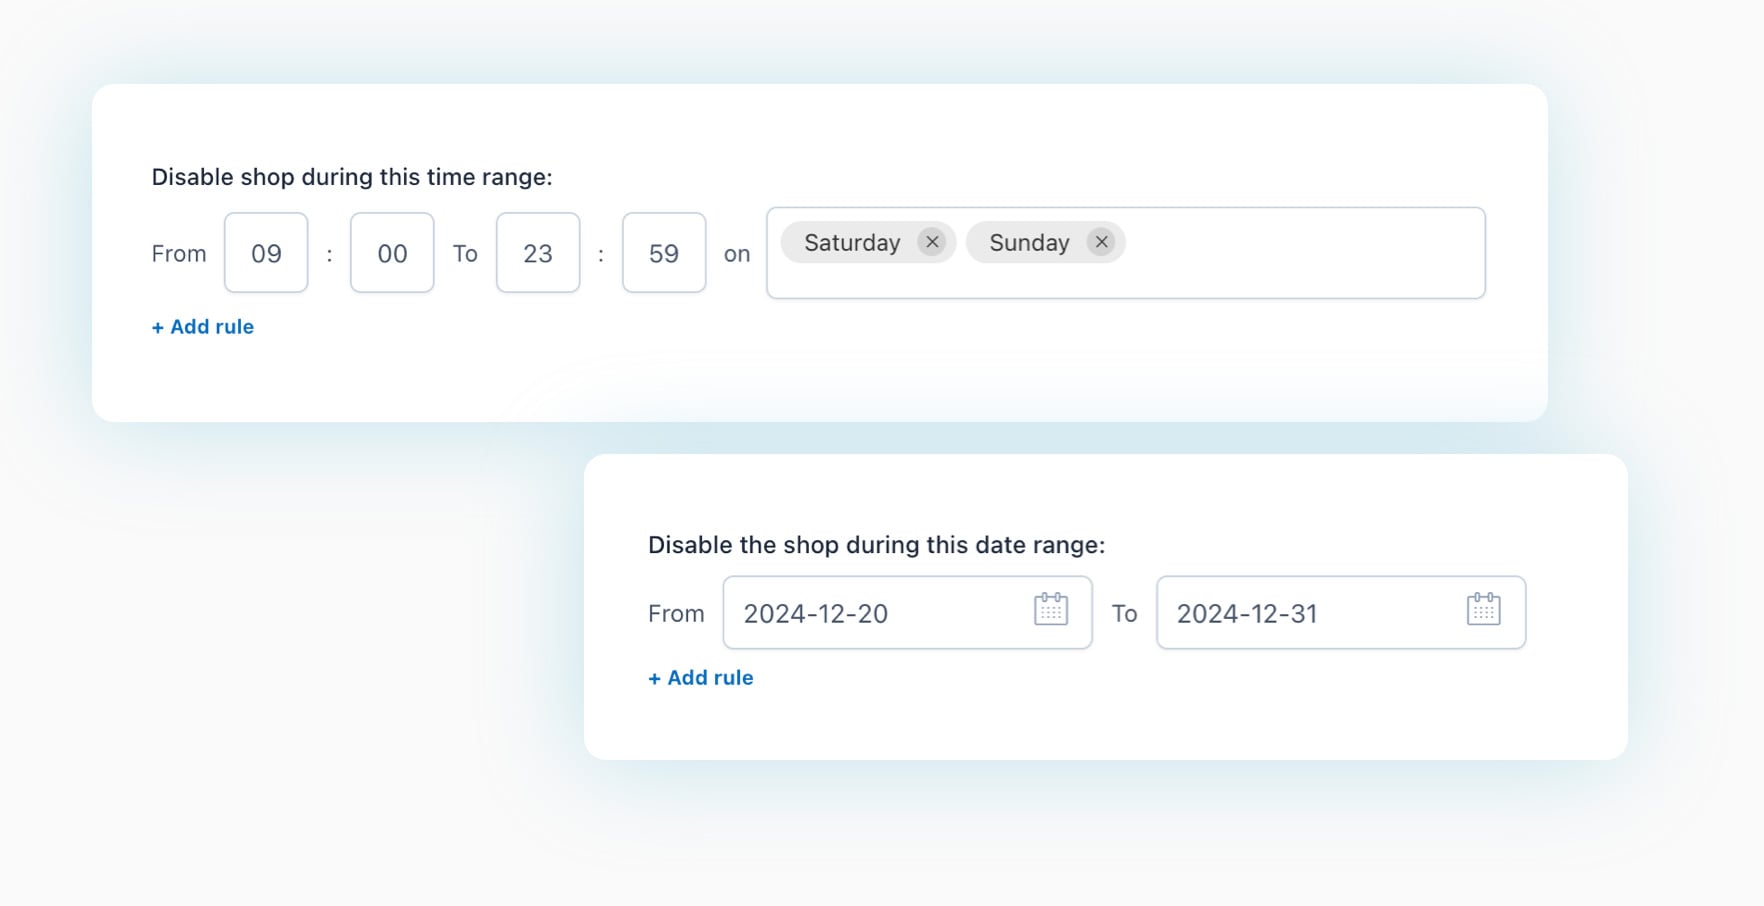Click the end hour field showing 23
The height and width of the screenshot is (906, 1764).
[x=538, y=253]
